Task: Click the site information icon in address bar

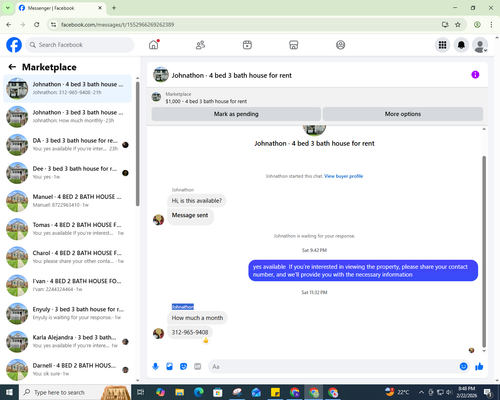Action: click(x=53, y=24)
